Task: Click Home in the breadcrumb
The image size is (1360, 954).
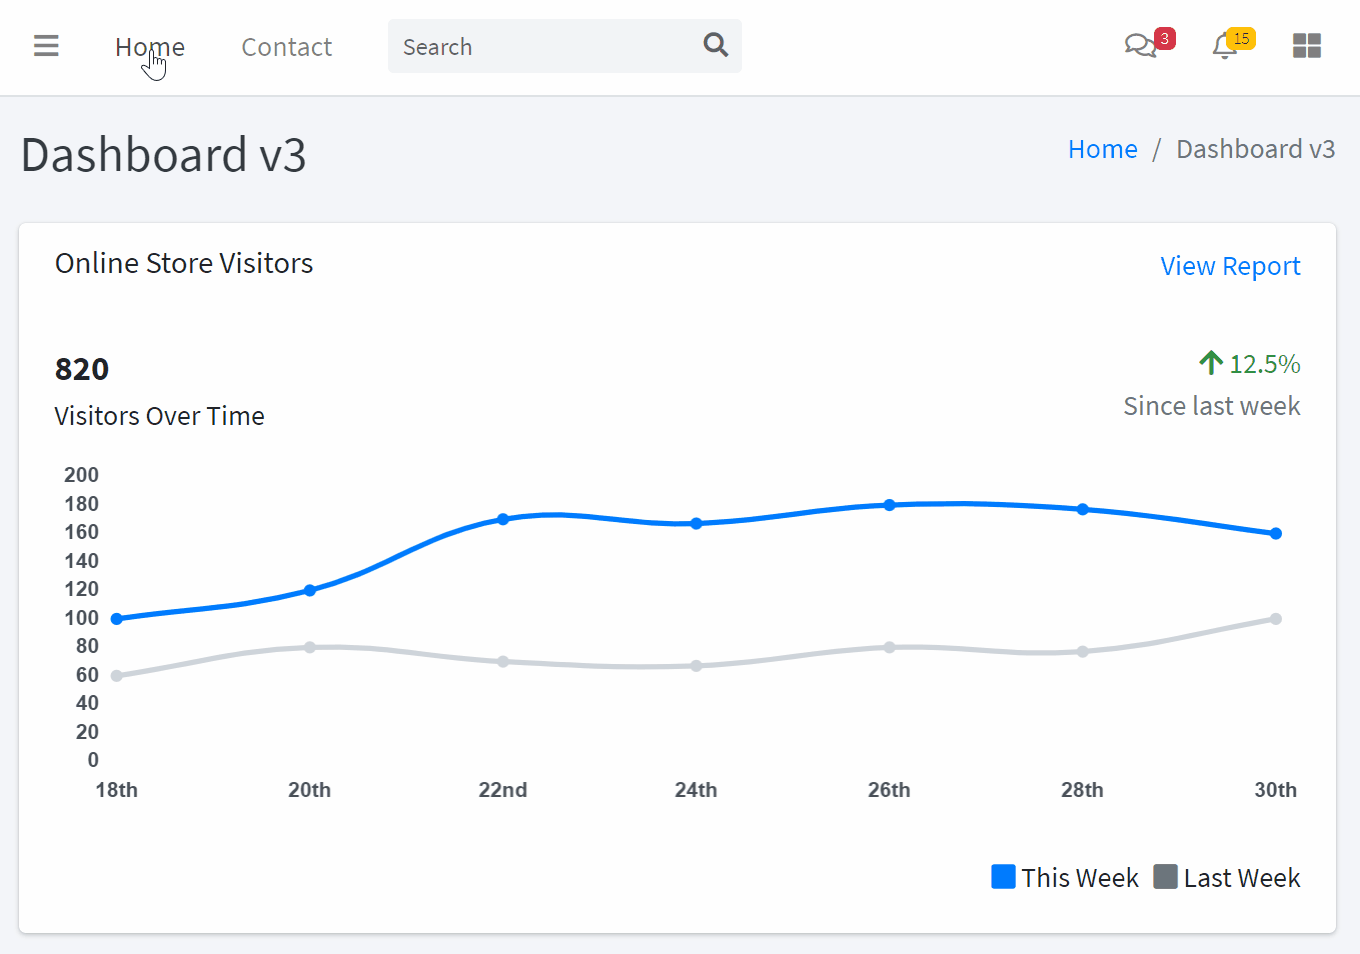Action: [1102, 148]
